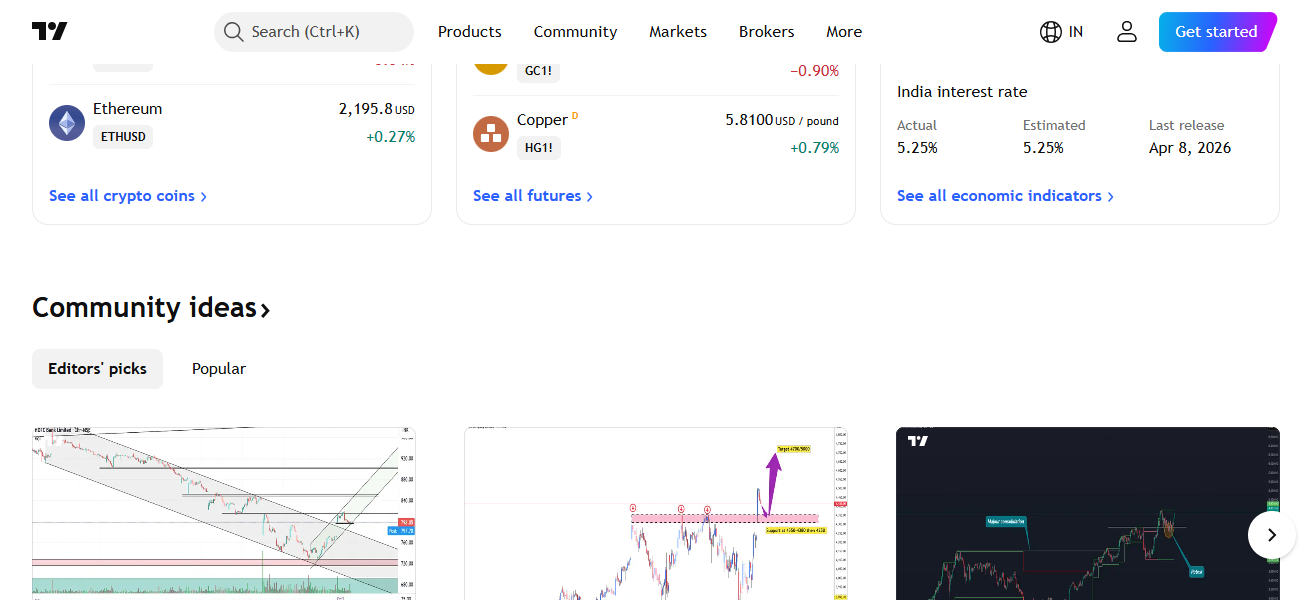1312x600 pixels.
Task: Click inside the Search (Ctrl+K) field
Action: click(x=313, y=31)
